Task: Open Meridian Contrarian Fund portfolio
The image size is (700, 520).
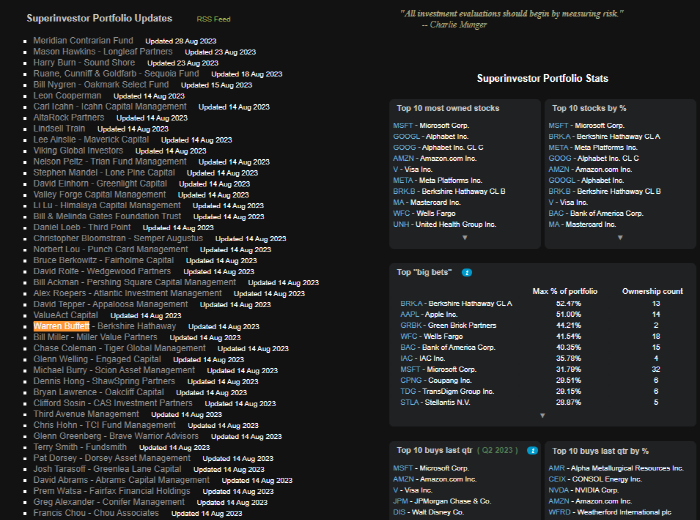Action: (83, 41)
